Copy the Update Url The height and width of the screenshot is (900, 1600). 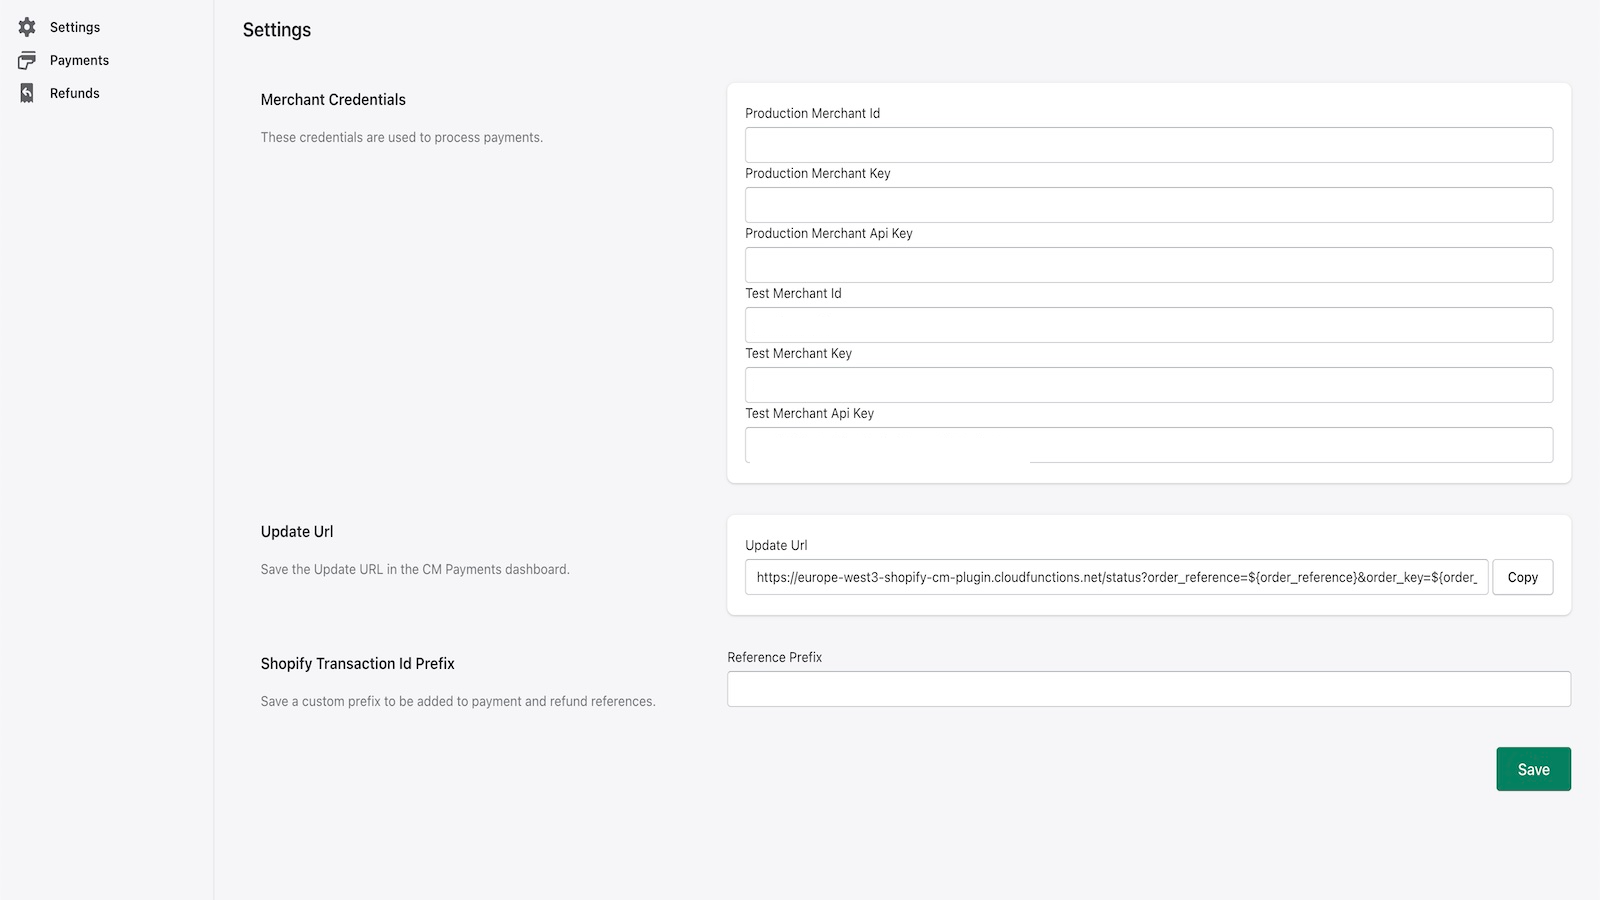(1523, 577)
